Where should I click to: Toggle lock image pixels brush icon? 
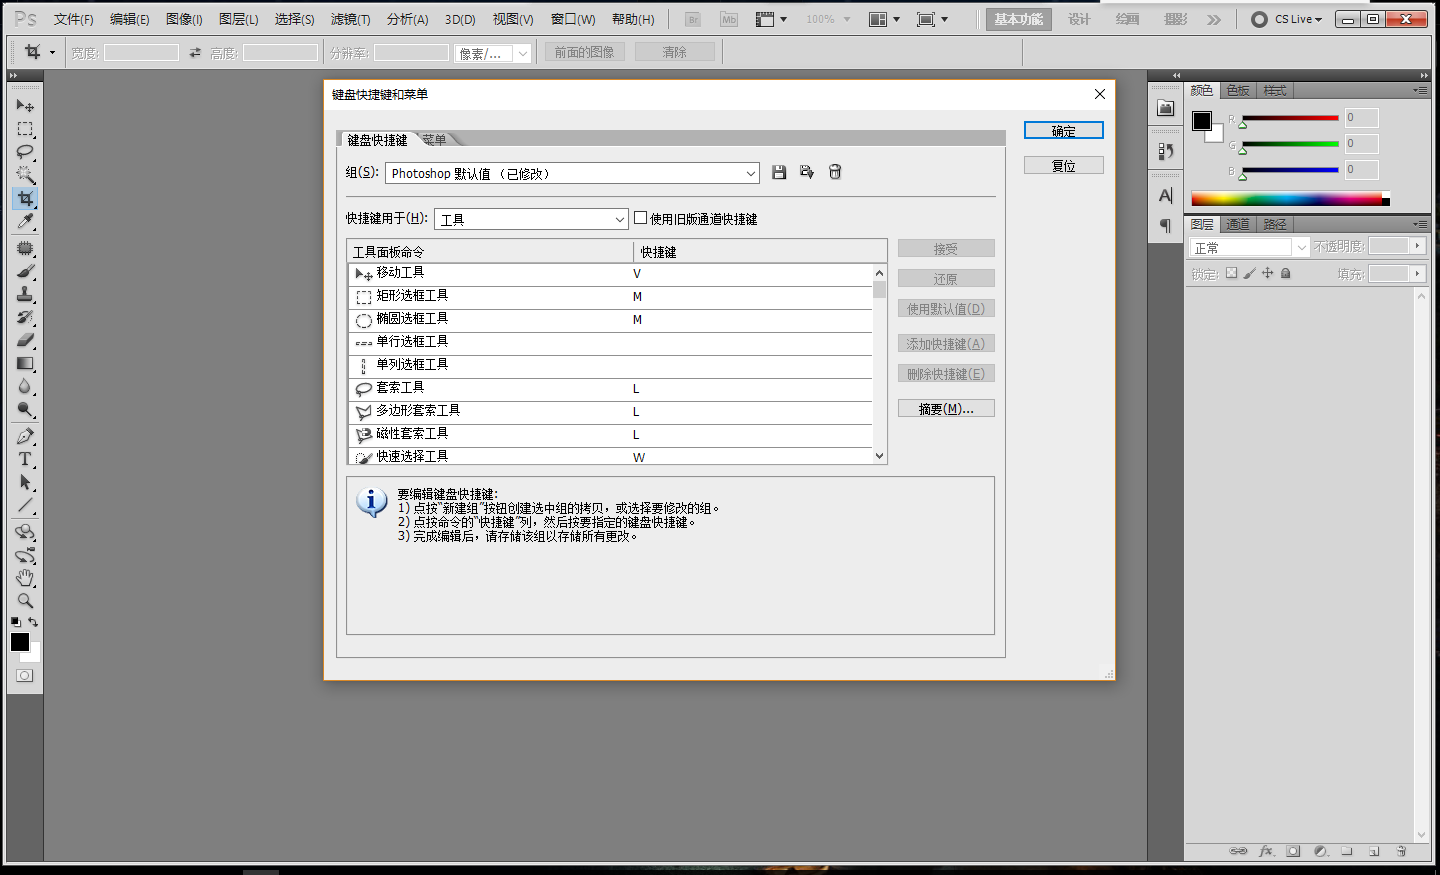coord(1249,273)
